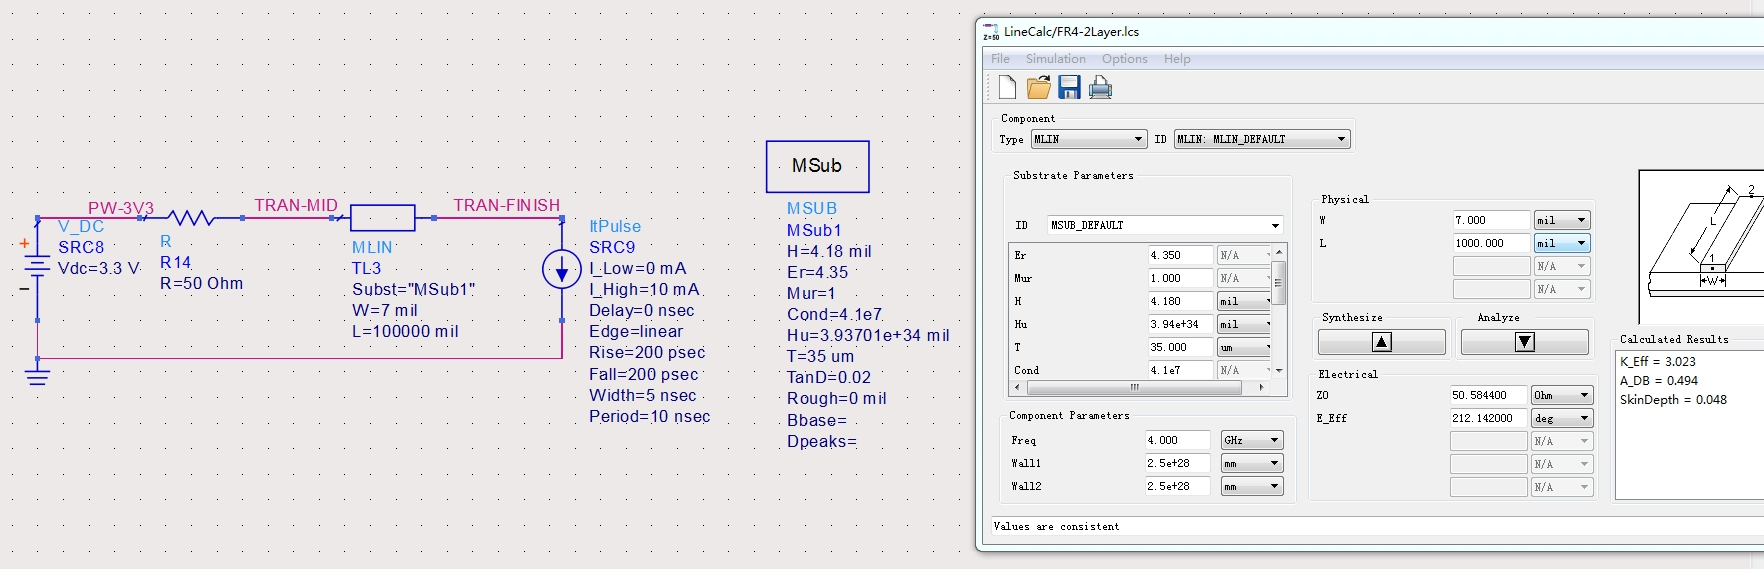Click the L length field 1000.000
This screenshot has width=1764, height=569.
(1491, 243)
